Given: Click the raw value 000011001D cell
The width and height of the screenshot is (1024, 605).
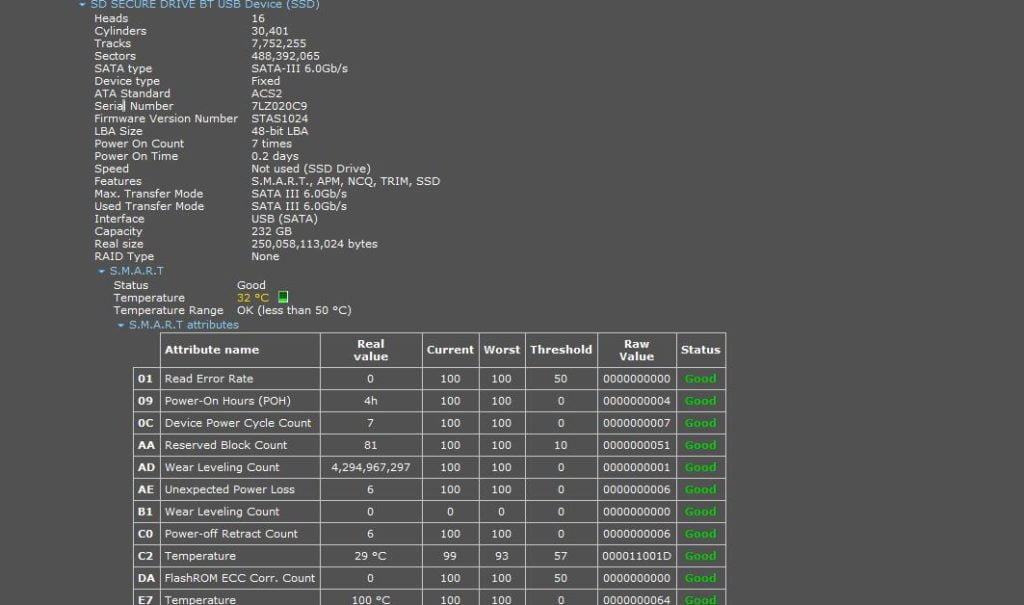Looking at the screenshot, I should (636, 556).
